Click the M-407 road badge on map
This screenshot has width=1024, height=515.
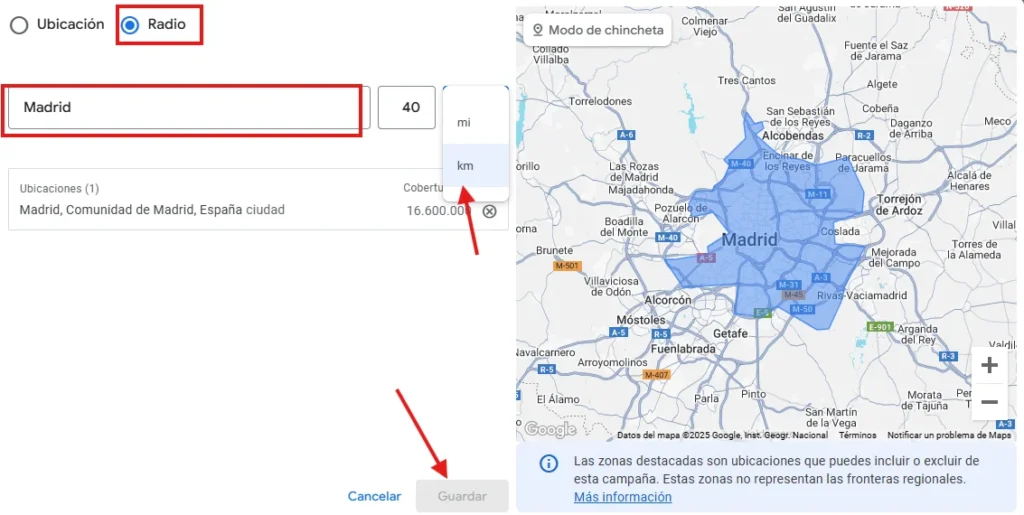coord(656,375)
